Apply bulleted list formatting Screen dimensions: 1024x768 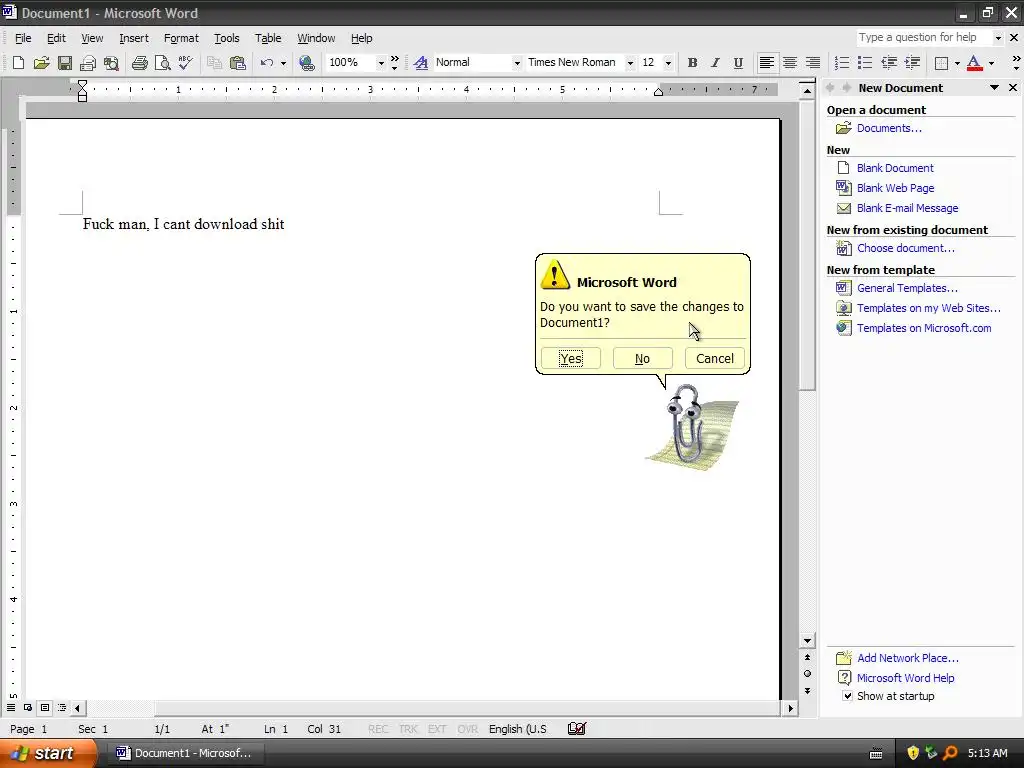[x=865, y=63]
